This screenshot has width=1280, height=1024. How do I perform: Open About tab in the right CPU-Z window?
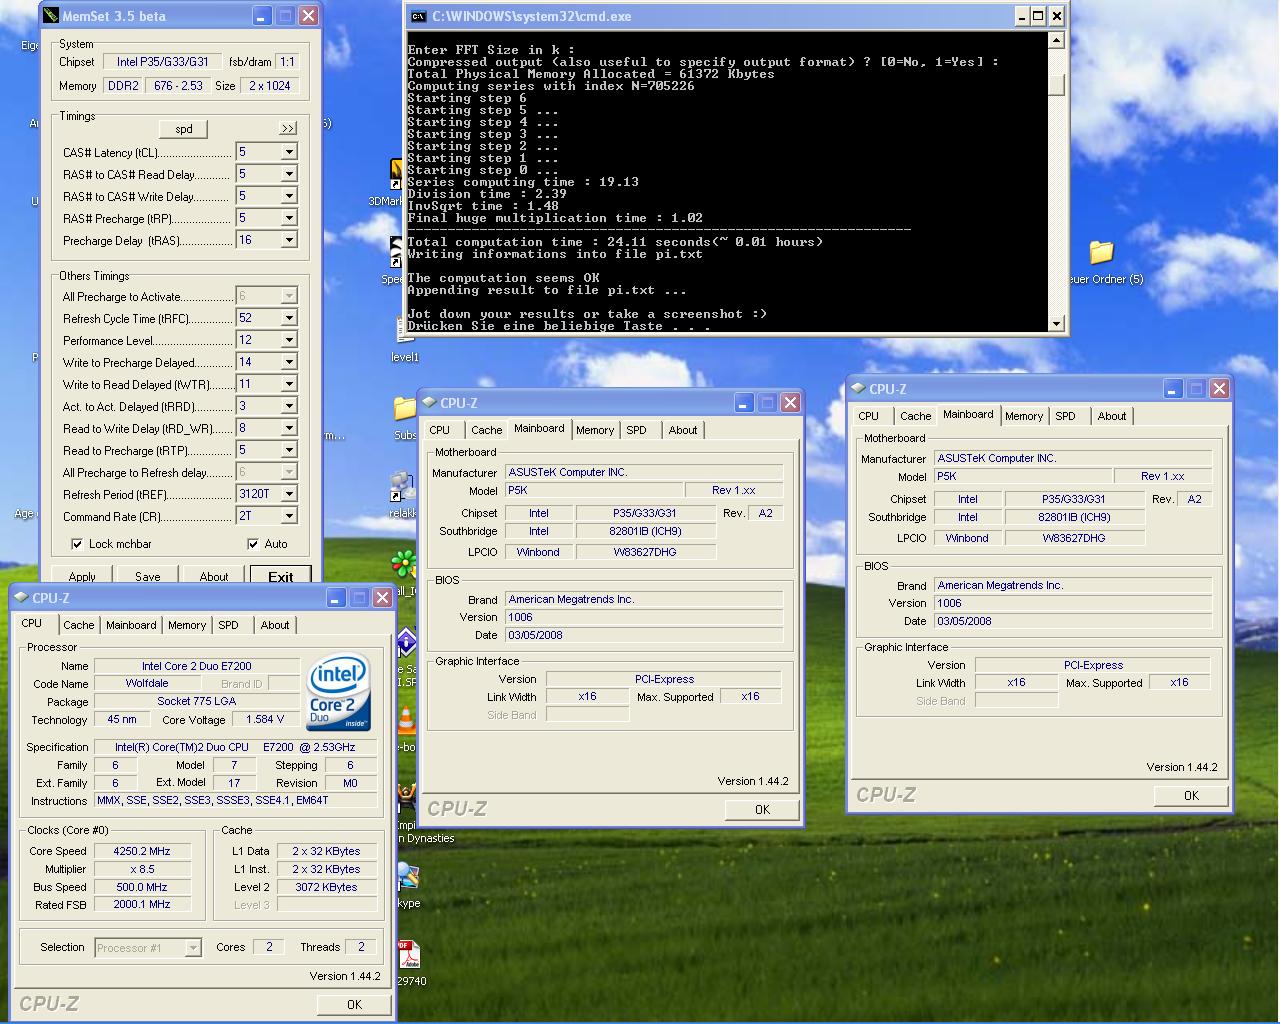point(1112,416)
